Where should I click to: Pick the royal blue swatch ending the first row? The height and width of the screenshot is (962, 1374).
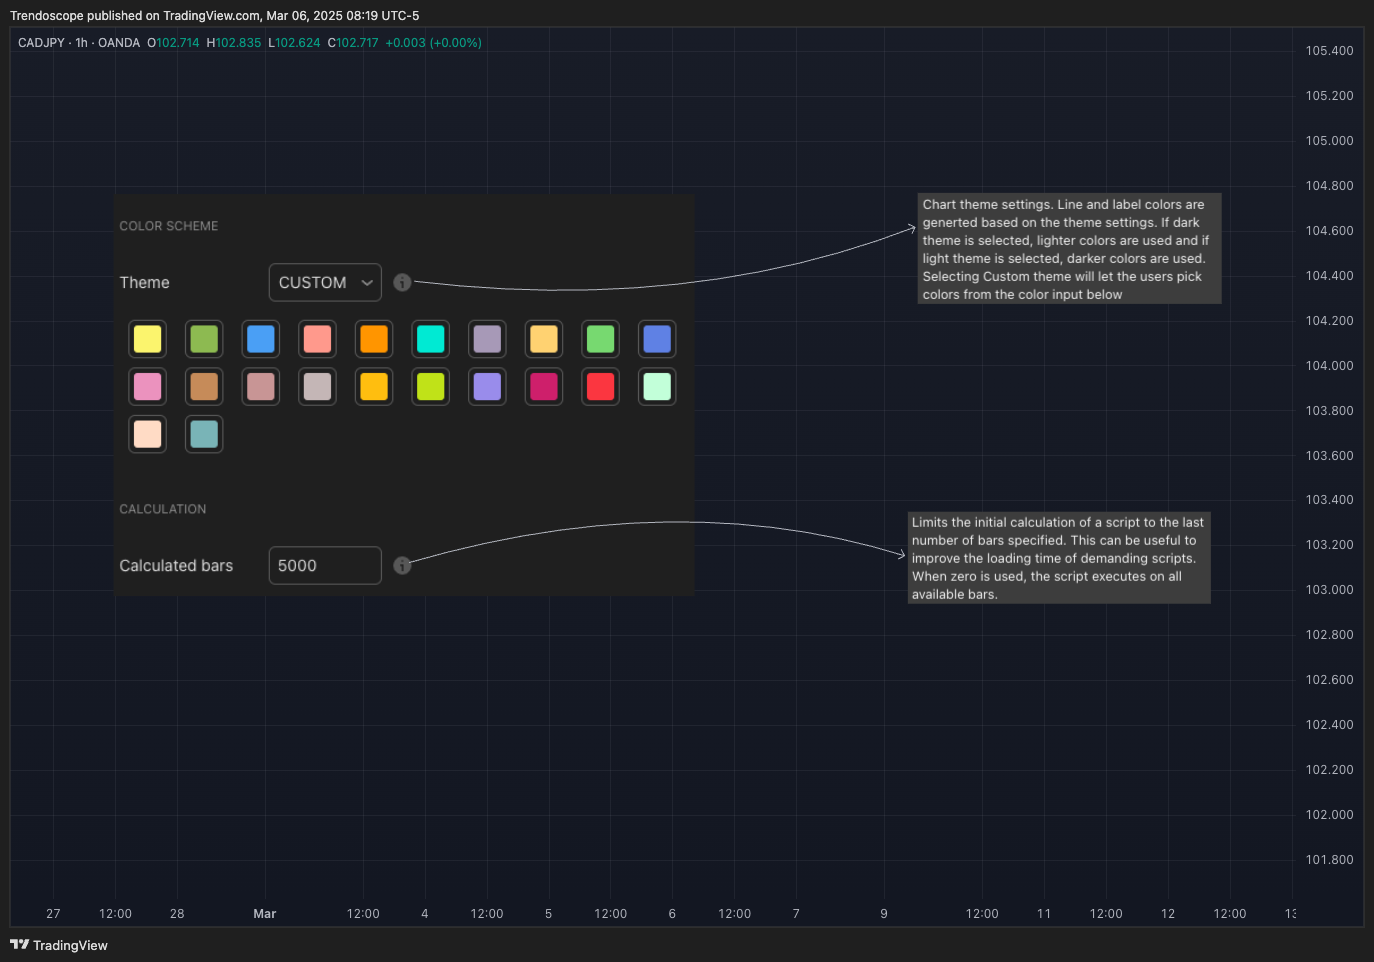[657, 339]
